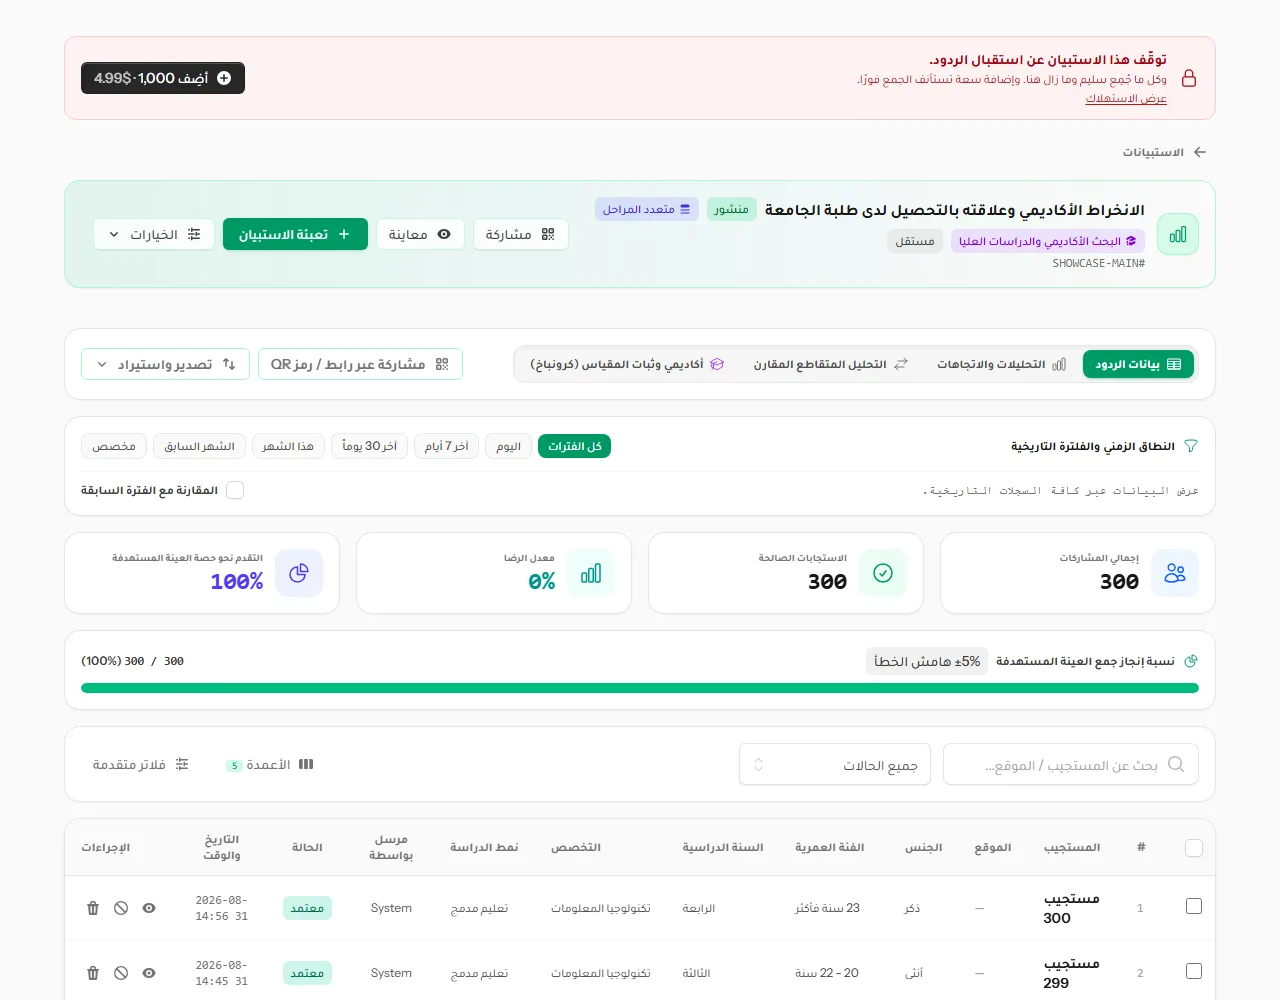Switch to التحليلات والاتجاهات tab

pyautogui.click(x=1001, y=364)
